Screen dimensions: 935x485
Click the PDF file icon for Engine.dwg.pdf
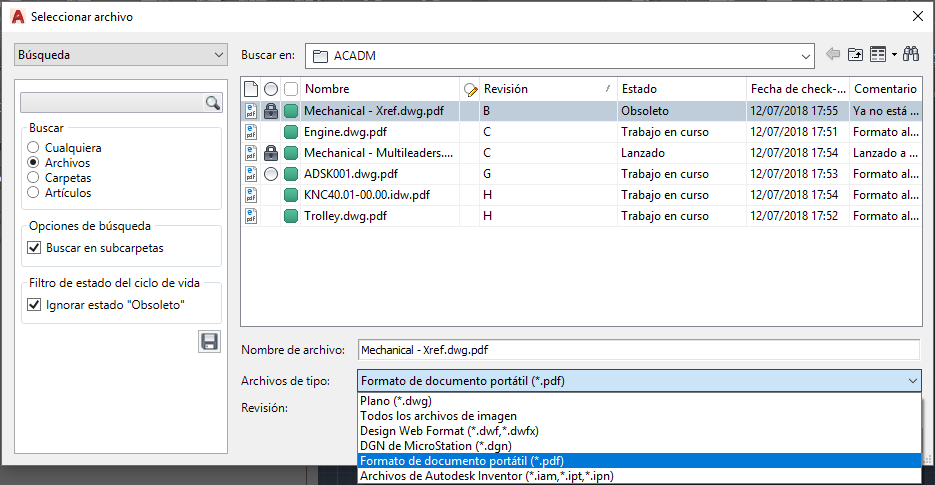pyautogui.click(x=251, y=132)
